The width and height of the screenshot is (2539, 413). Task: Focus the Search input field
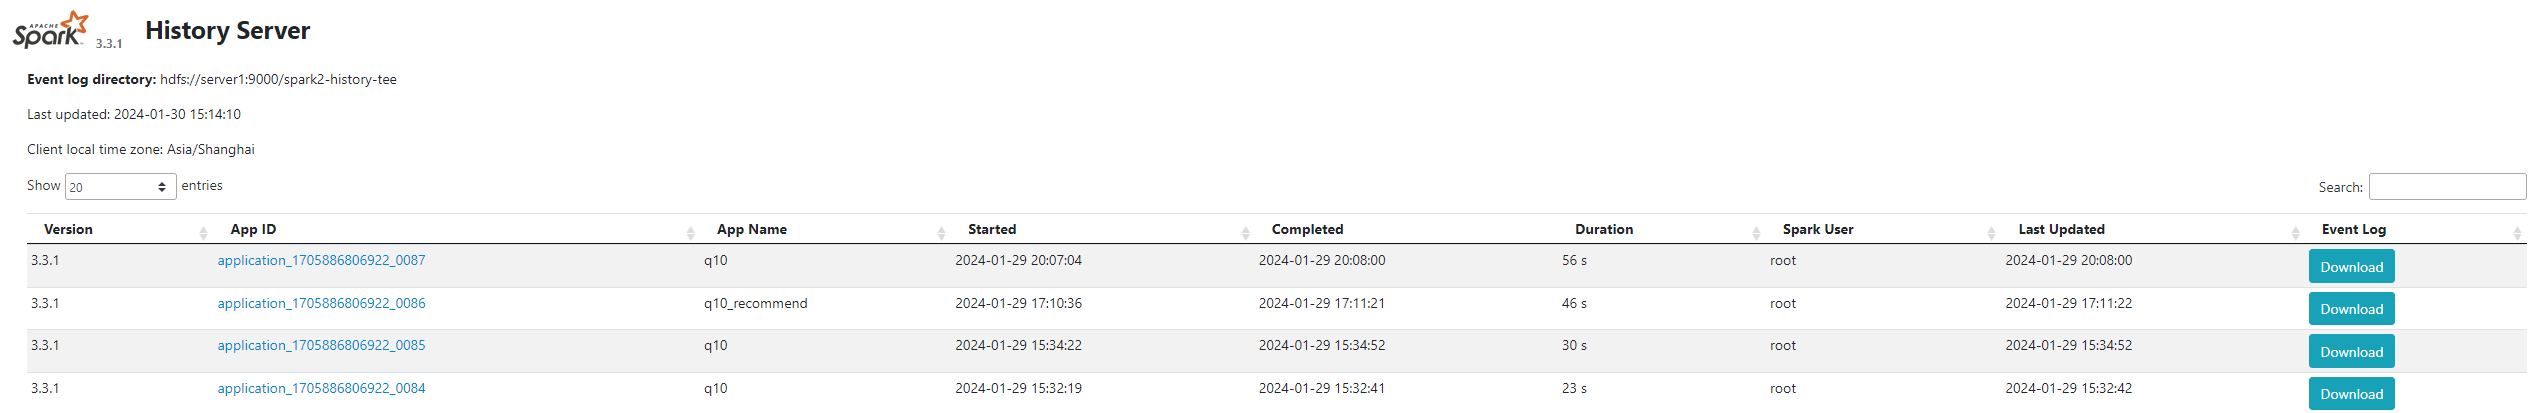click(x=2447, y=187)
